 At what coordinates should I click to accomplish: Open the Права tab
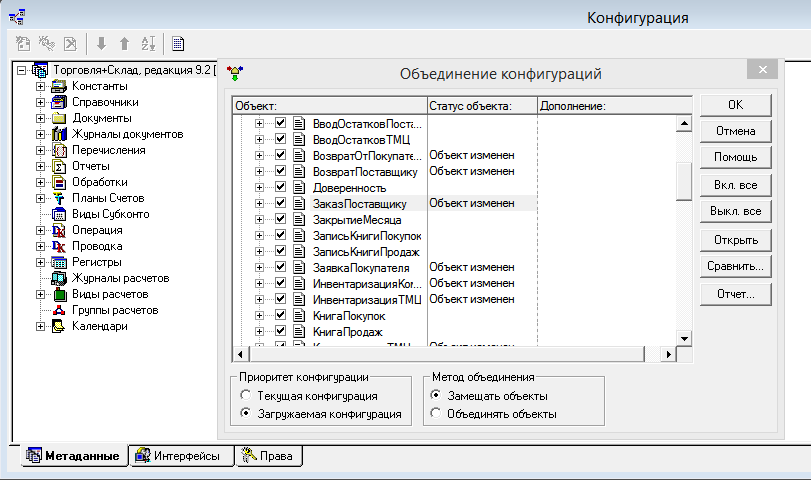(268, 456)
